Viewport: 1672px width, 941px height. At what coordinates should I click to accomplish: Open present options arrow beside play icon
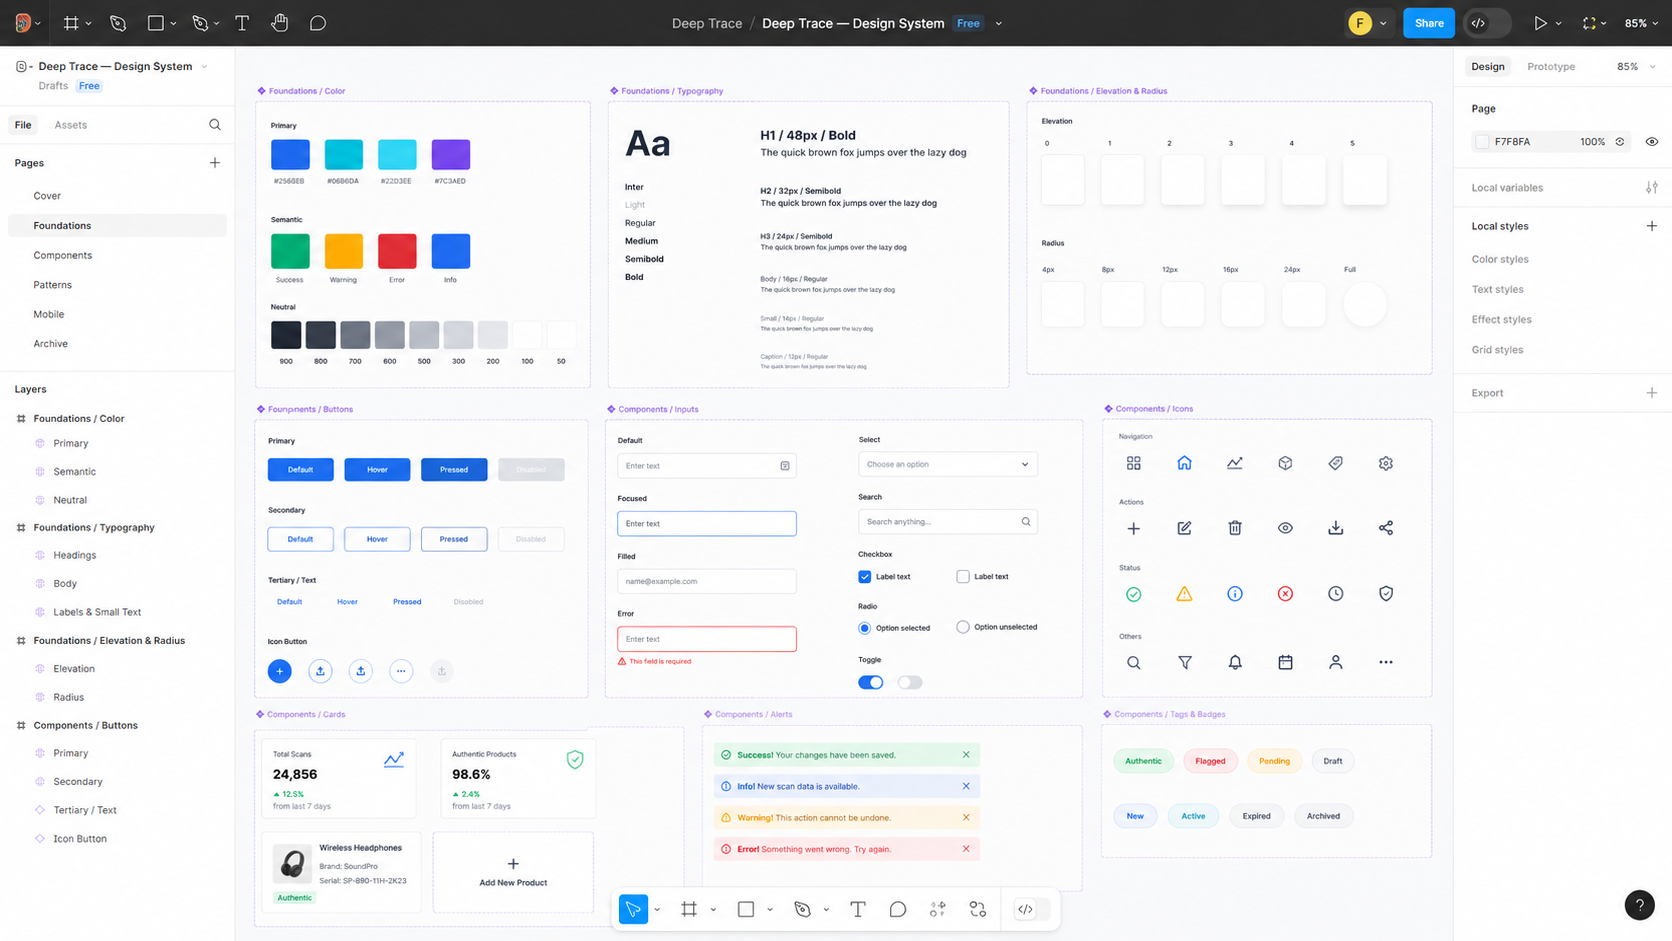[x=1558, y=24]
